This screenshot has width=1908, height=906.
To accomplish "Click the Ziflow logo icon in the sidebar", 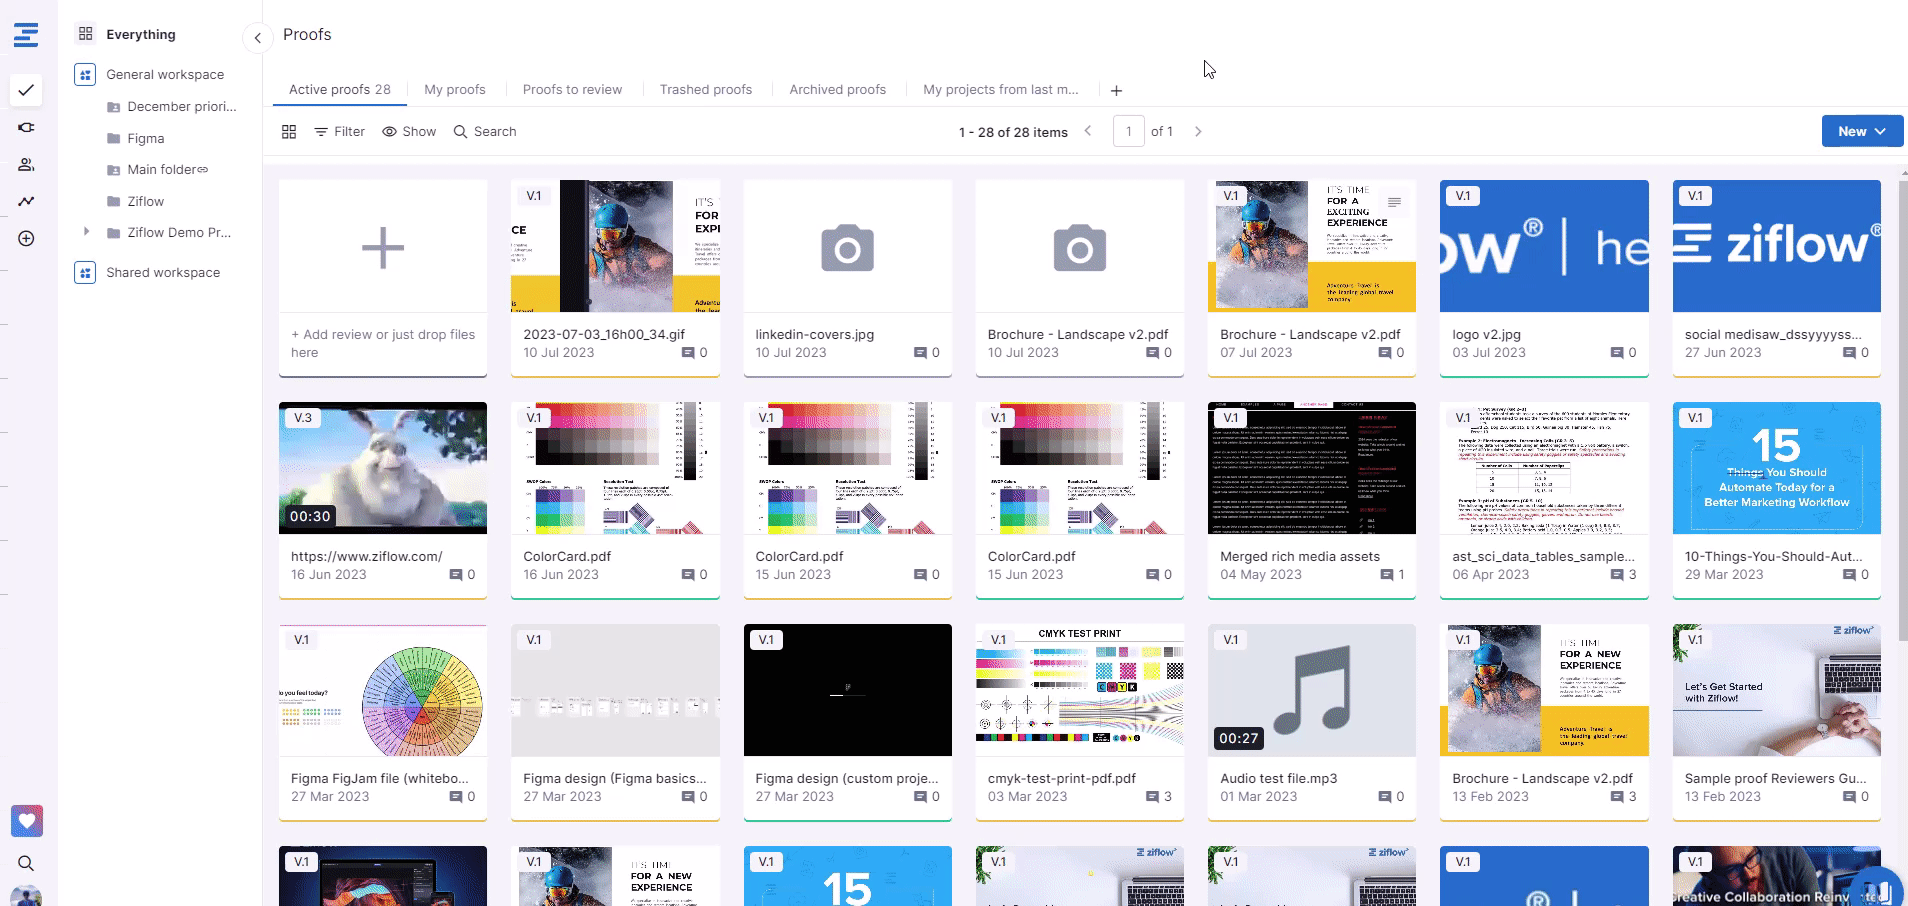I will tap(26, 35).
